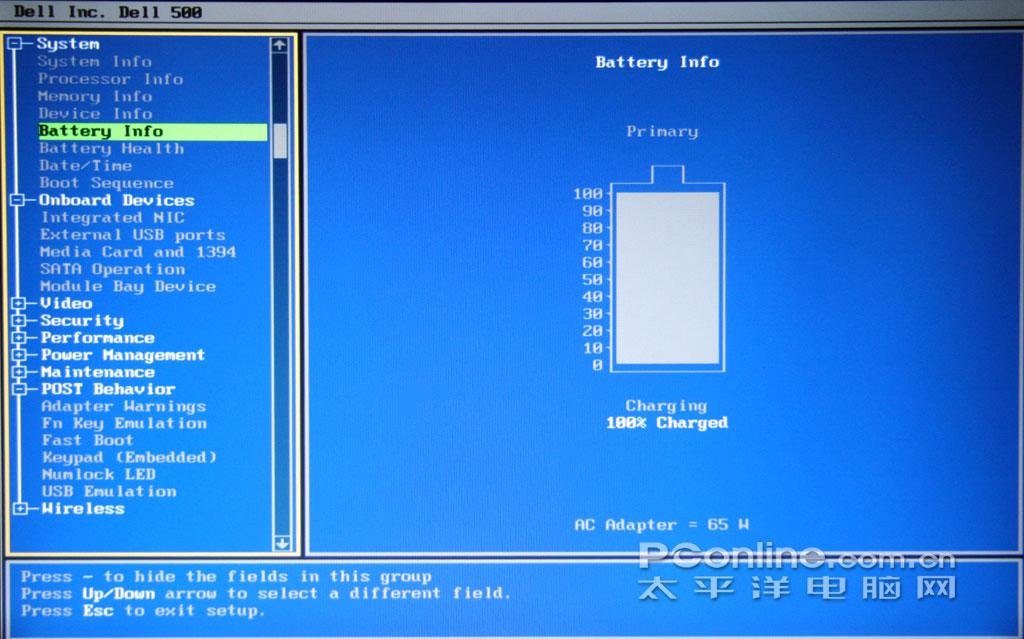Image resolution: width=1024 pixels, height=639 pixels.
Task: Expand the Maintenance group
Action: [18, 372]
